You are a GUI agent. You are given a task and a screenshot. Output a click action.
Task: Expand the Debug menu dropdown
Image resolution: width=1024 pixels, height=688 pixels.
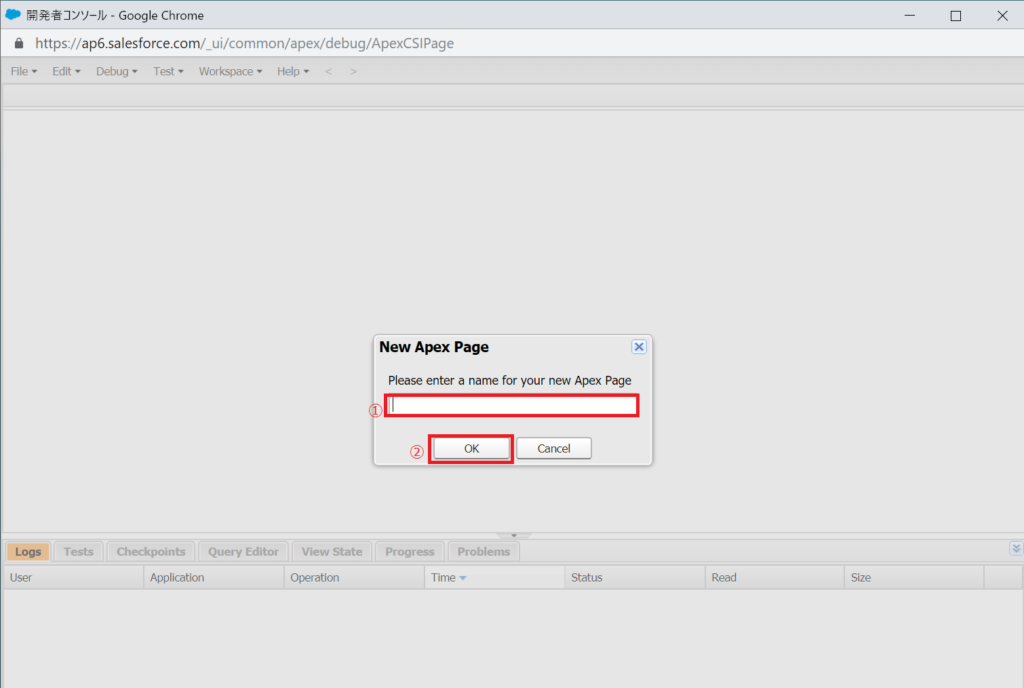[x=117, y=71]
